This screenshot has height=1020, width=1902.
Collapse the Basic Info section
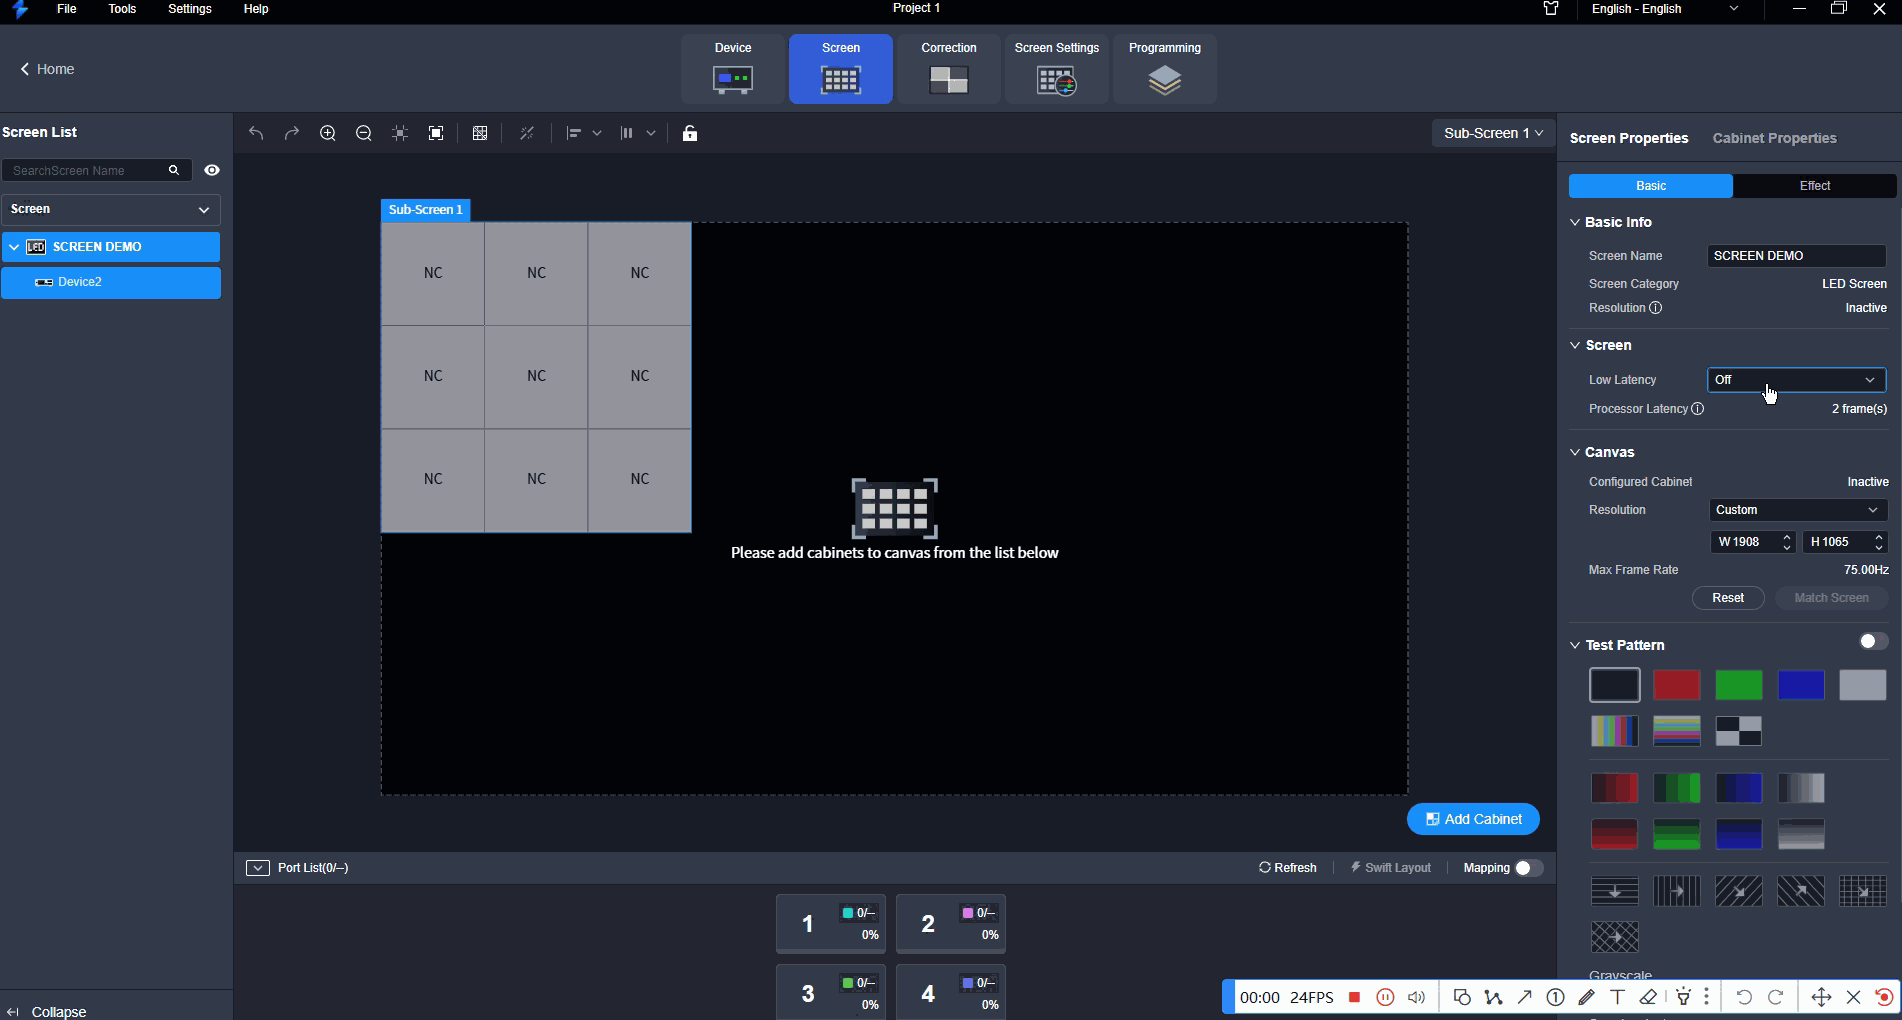tap(1575, 222)
